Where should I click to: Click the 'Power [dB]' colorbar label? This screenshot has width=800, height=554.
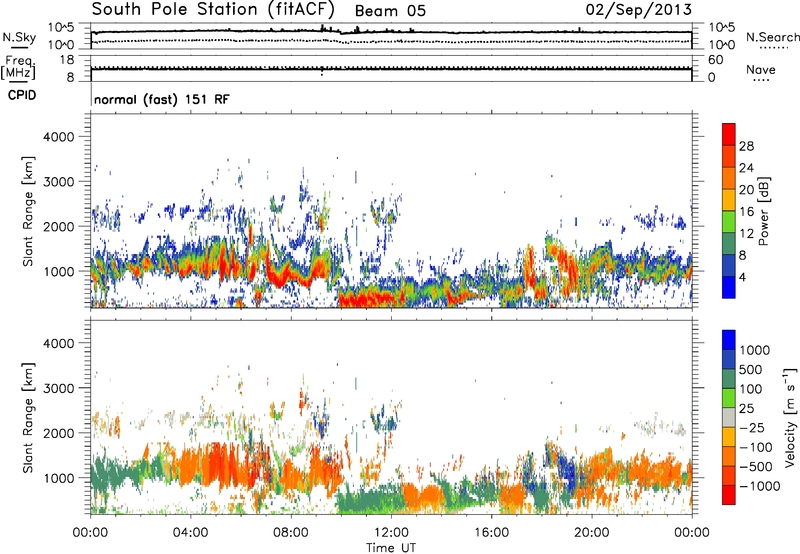click(x=763, y=211)
